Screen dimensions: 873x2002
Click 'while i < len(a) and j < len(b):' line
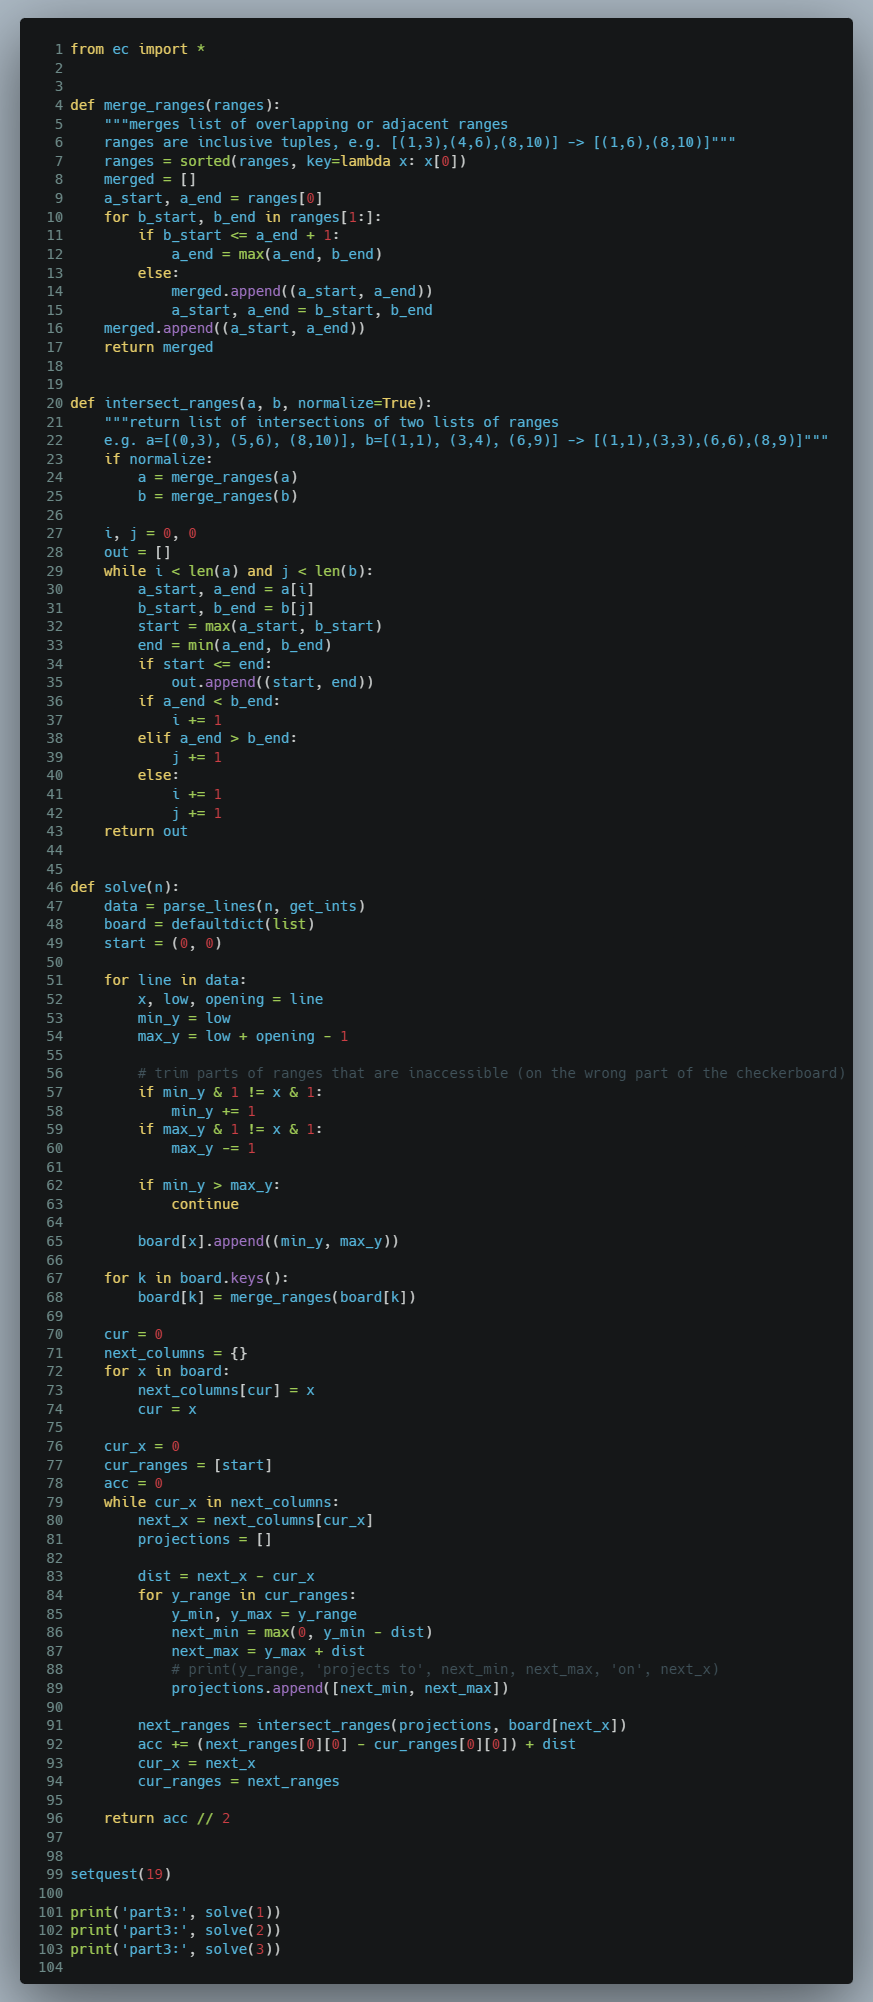tap(239, 571)
